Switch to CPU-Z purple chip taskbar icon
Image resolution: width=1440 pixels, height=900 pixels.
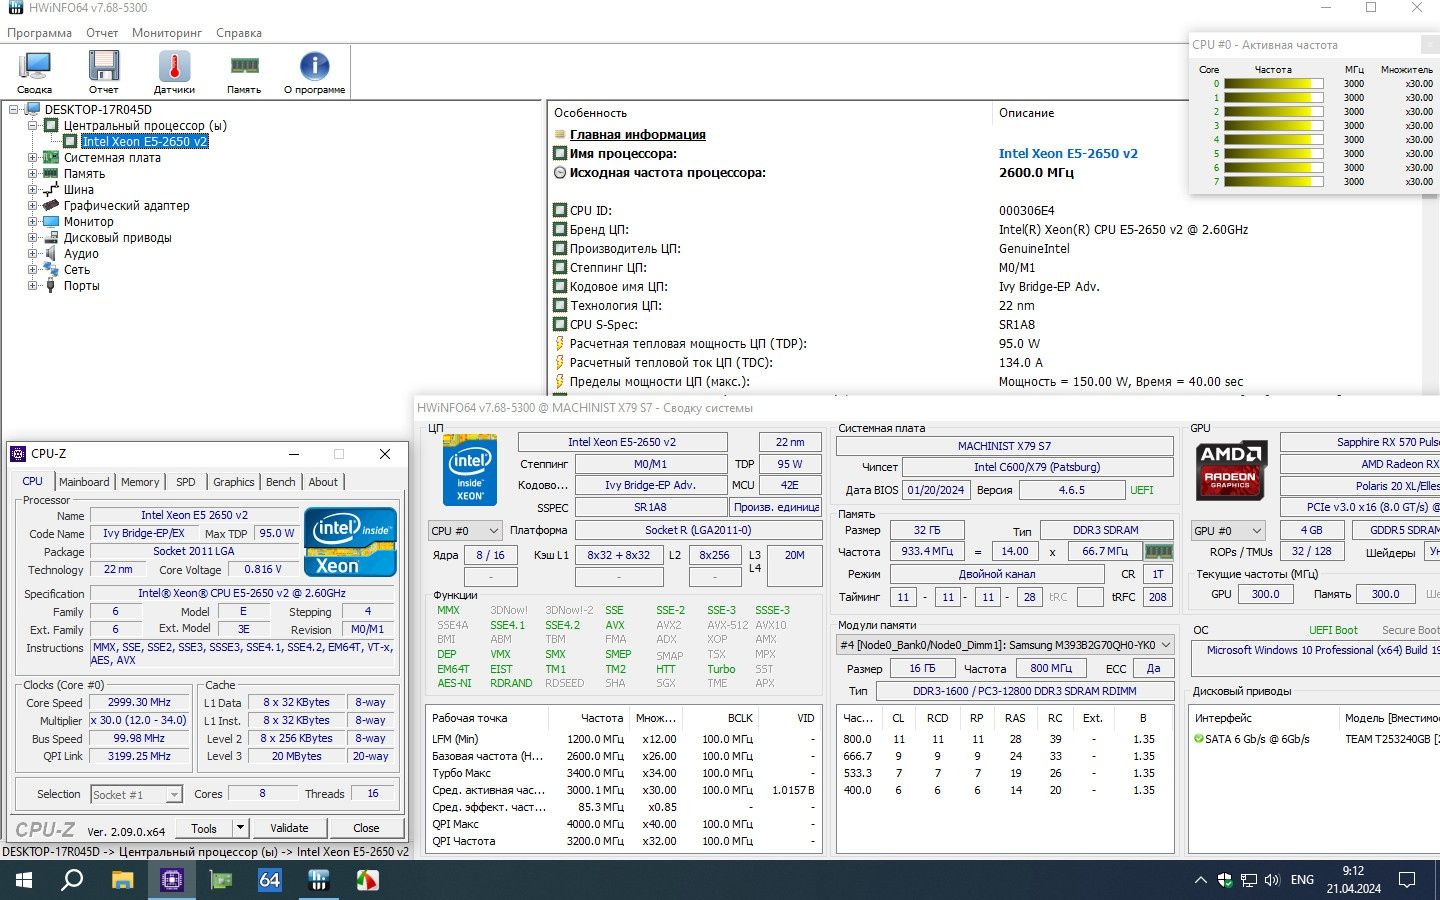(172, 880)
